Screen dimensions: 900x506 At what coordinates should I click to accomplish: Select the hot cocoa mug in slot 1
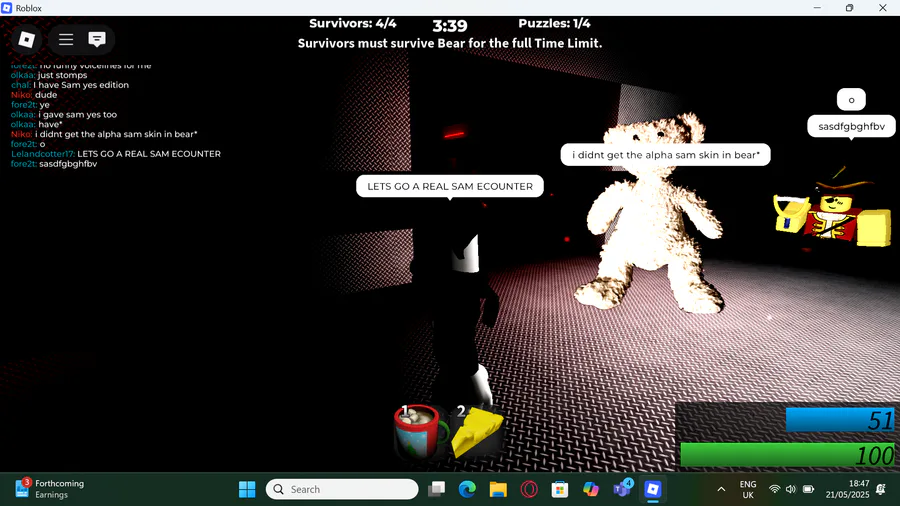coord(420,431)
